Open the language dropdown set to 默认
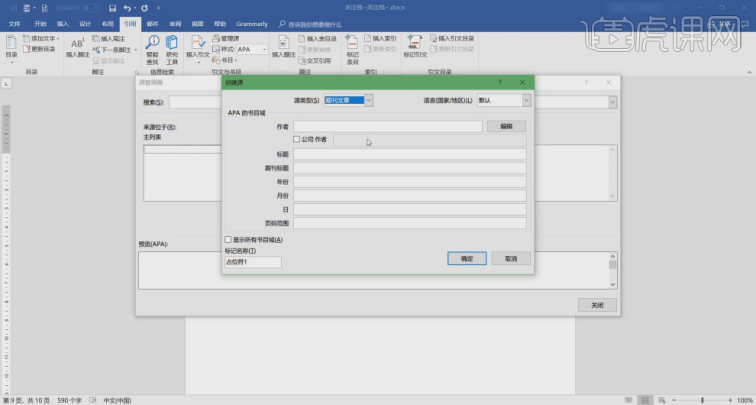The image size is (756, 405). (x=526, y=100)
